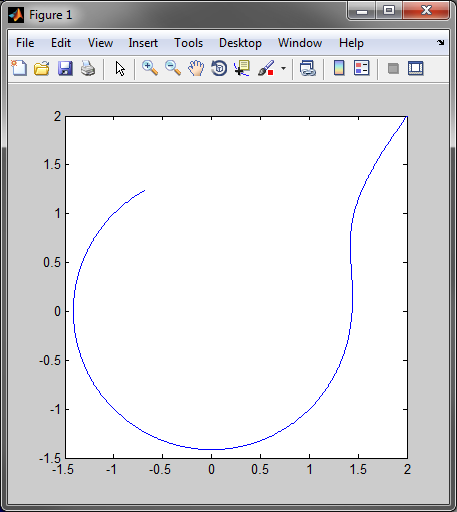
Task: Enable the Rotate 3D tool
Action: click(x=219, y=68)
